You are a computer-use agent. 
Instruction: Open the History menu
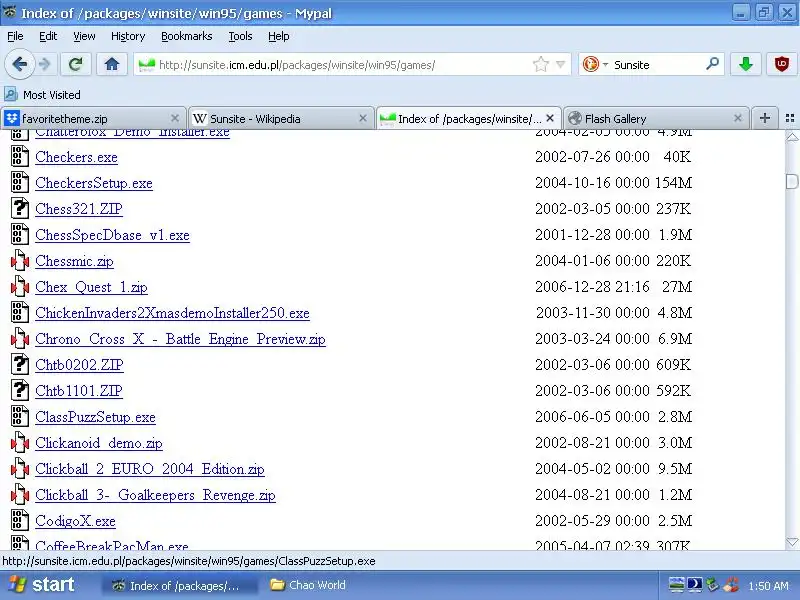[128, 36]
